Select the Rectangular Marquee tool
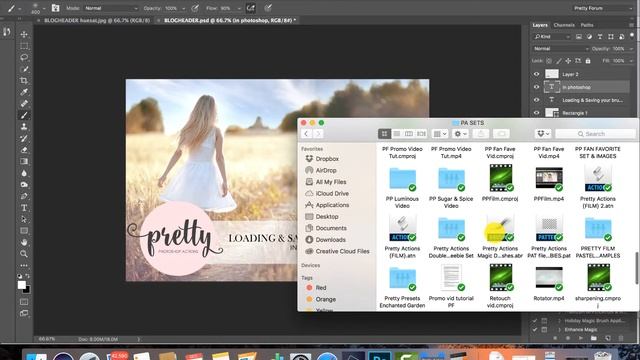Screen dimensions: 640x360 24,46
